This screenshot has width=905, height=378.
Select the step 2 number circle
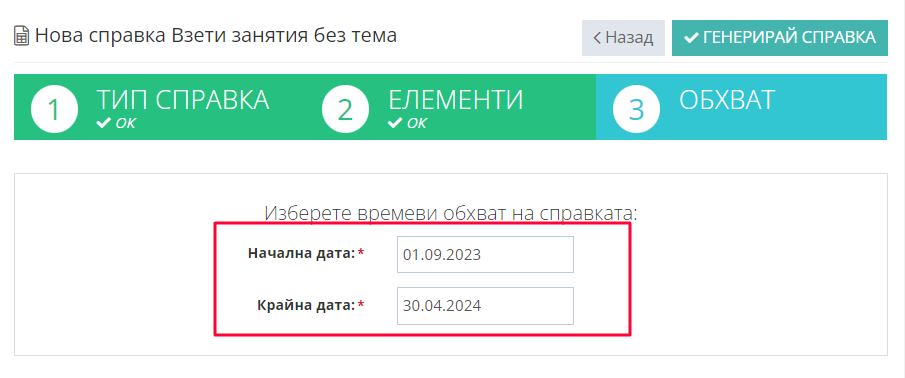[345, 109]
